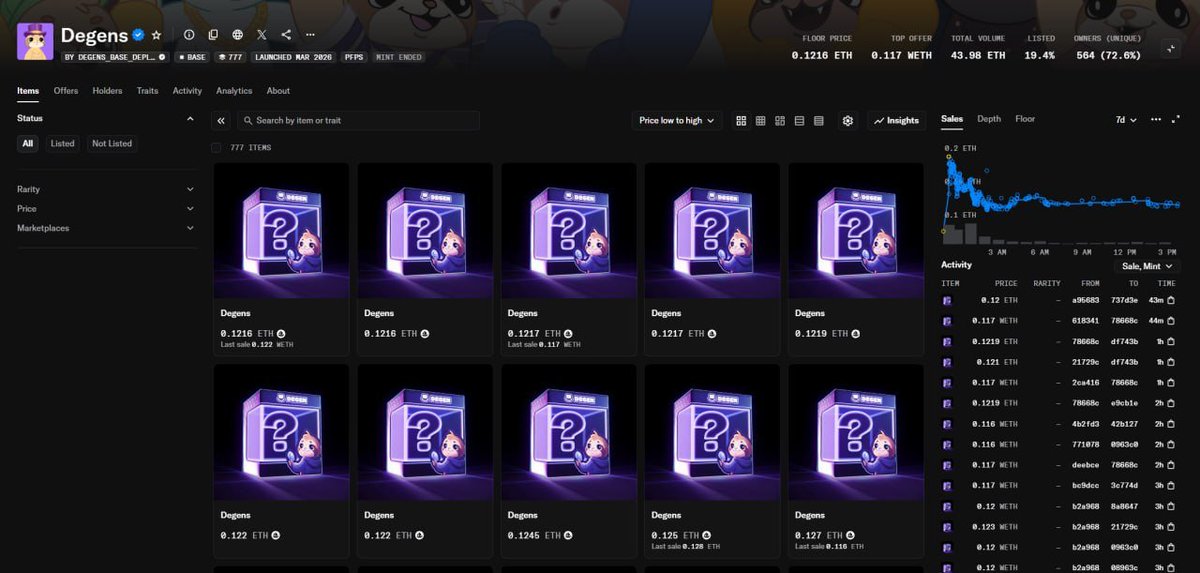Expand the Rarity filter section
1200x573 pixels.
(x=105, y=189)
